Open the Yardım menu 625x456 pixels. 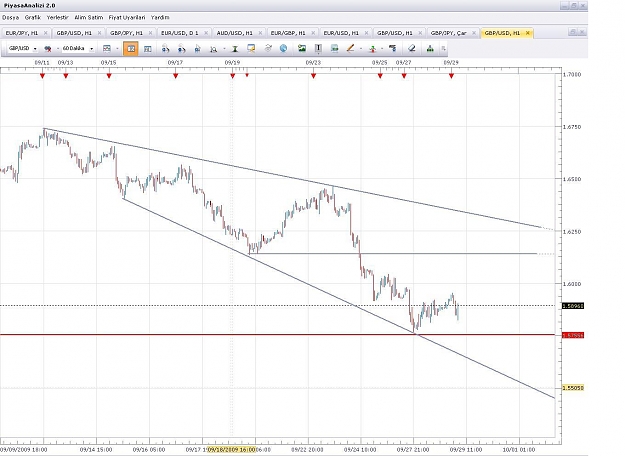tap(160, 18)
